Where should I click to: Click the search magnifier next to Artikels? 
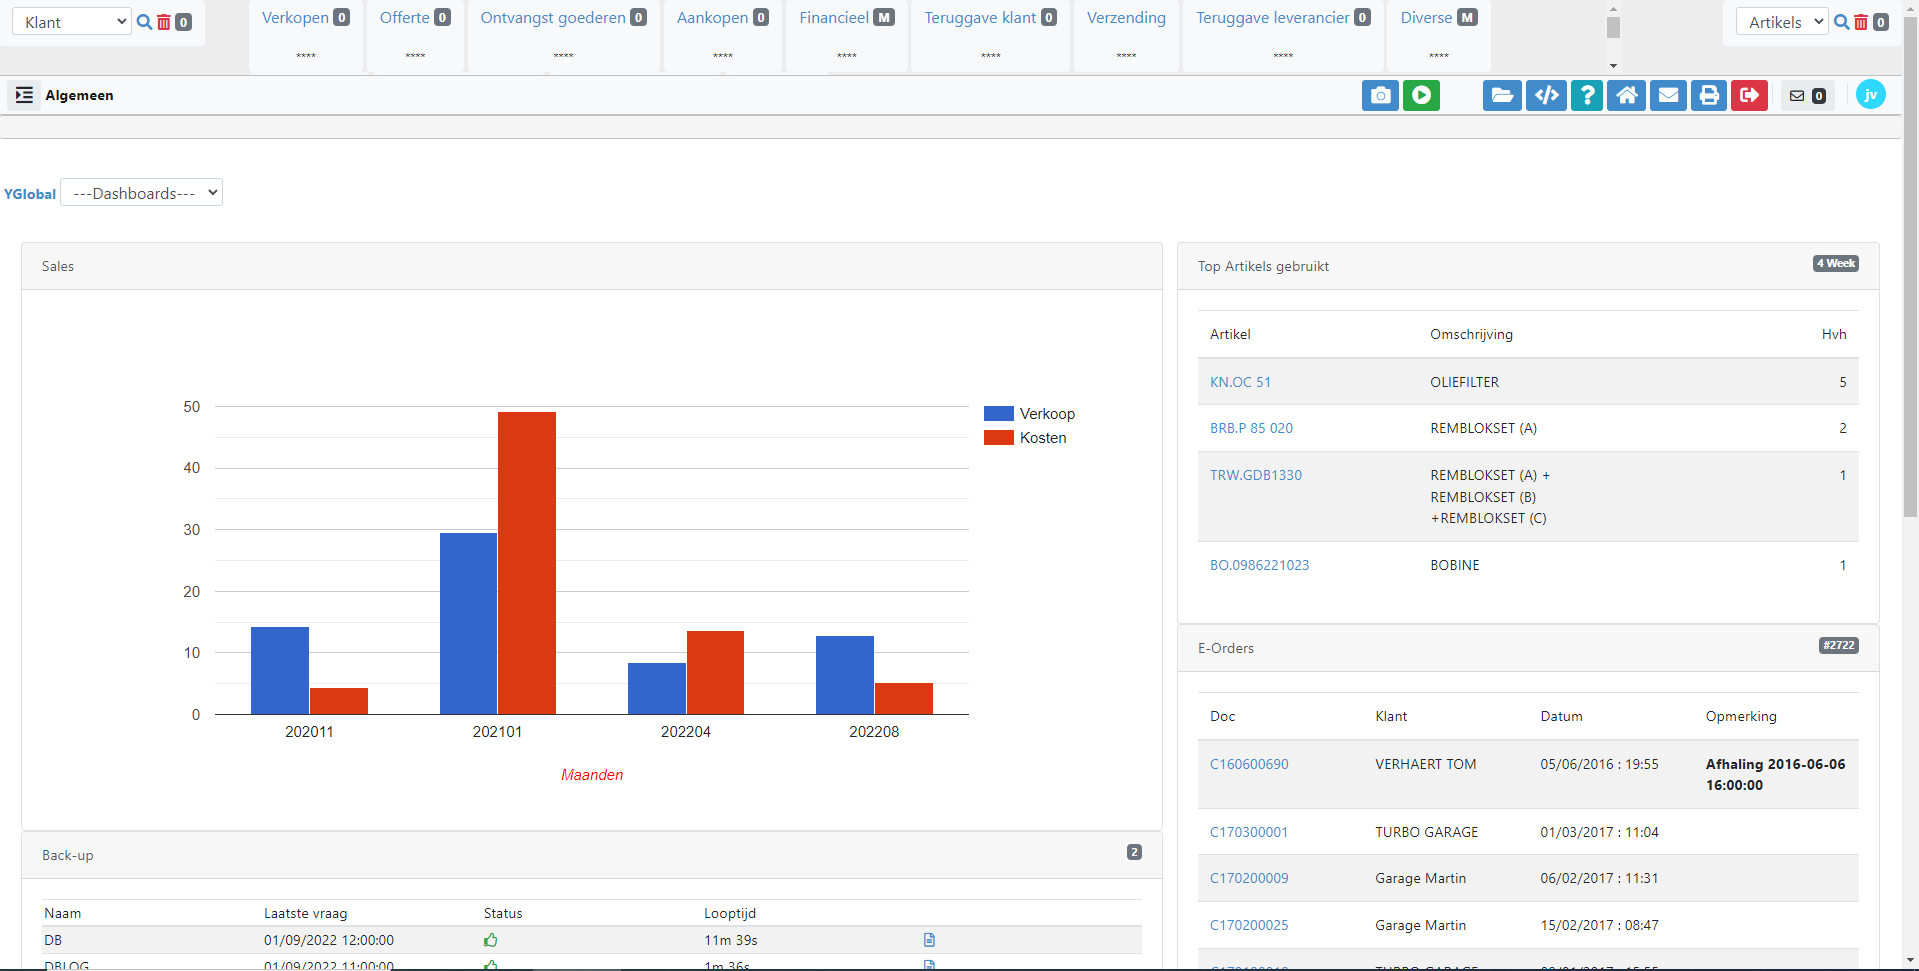[x=1841, y=22]
